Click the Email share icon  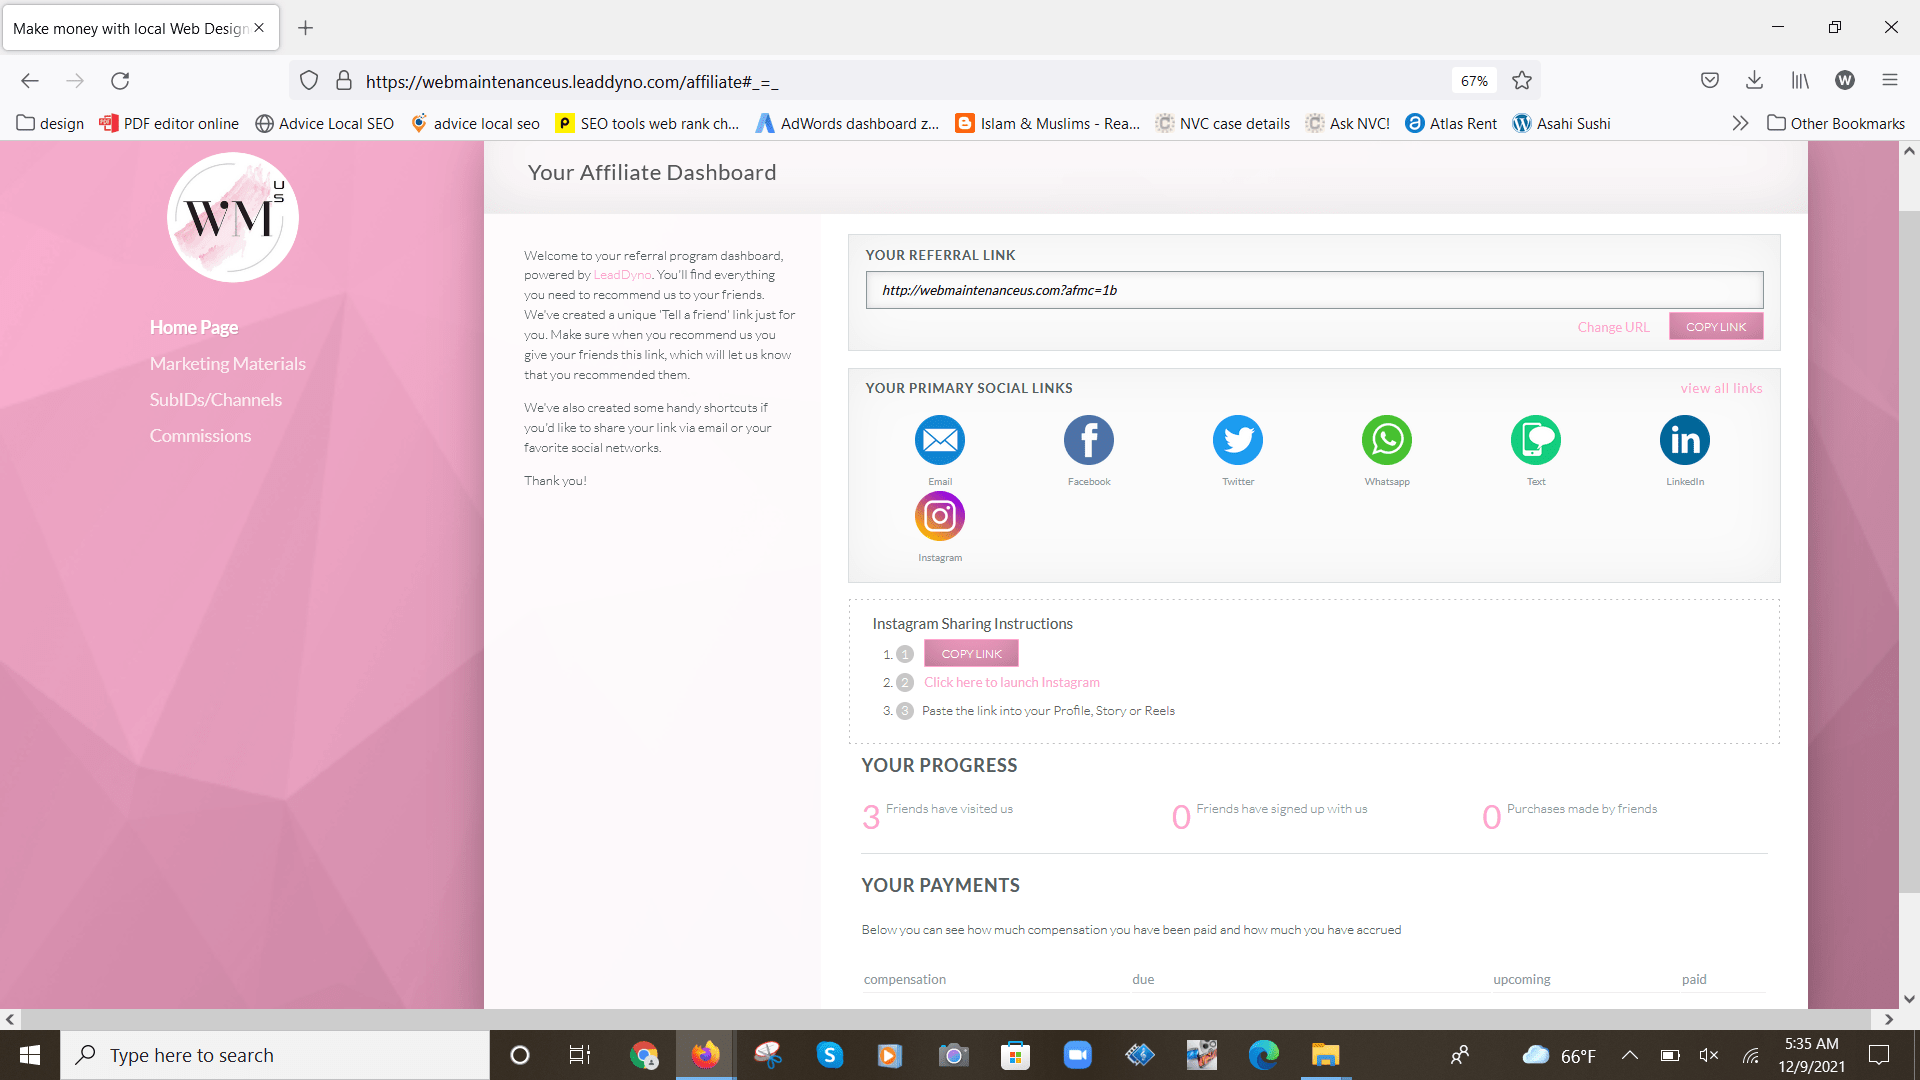pyautogui.click(x=940, y=440)
